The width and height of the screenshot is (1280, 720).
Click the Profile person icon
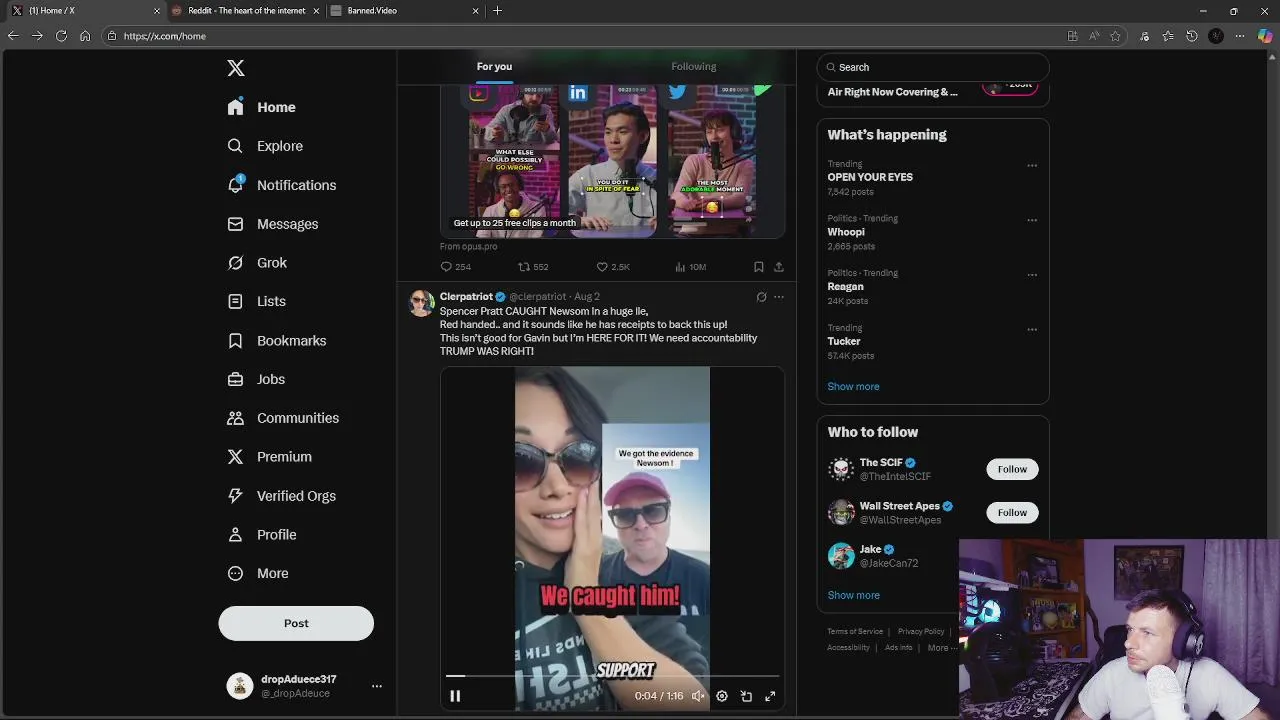point(235,535)
